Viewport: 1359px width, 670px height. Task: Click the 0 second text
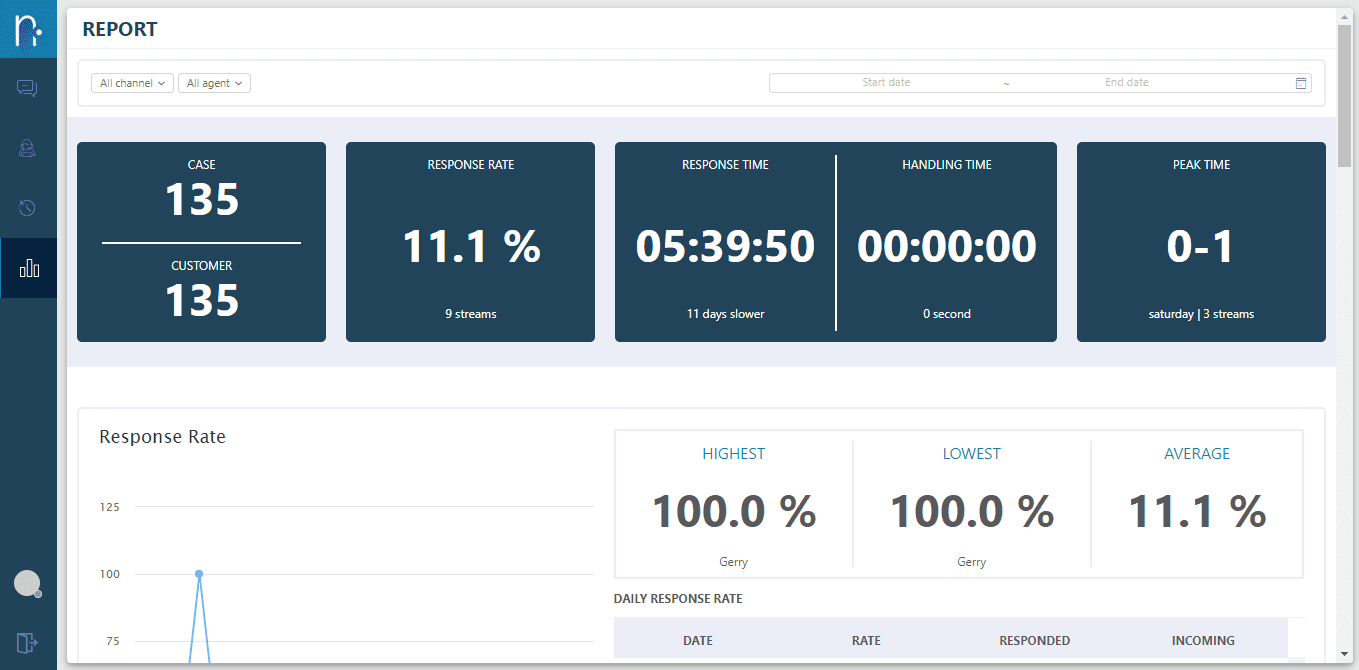pyautogui.click(x=947, y=314)
